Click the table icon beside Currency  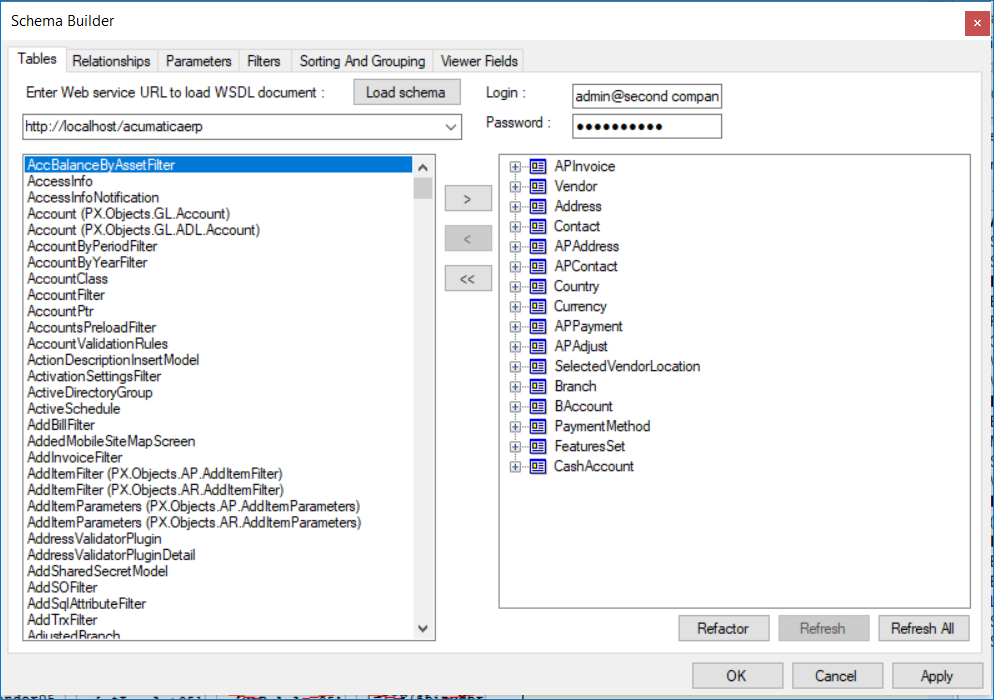538,307
